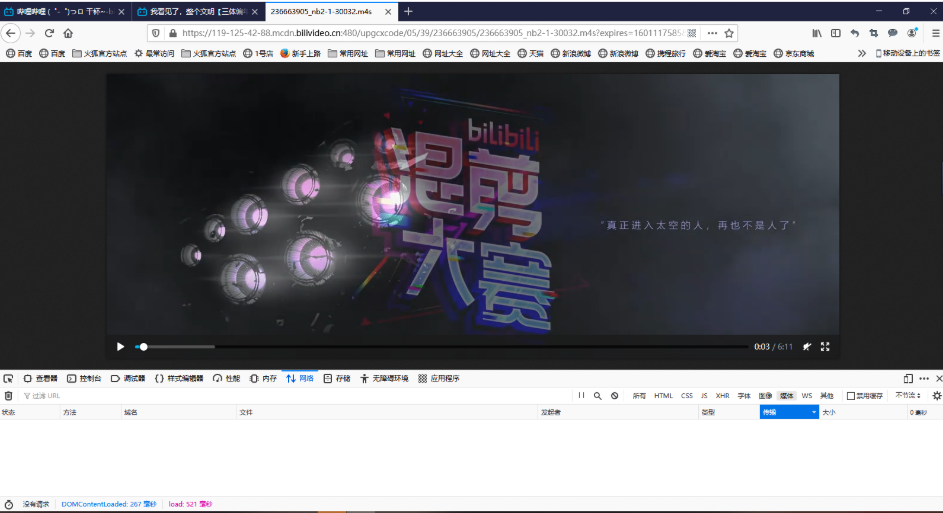Image resolution: width=943 pixels, height=513 pixels.
Task: Open page actions three-dot menu in address bar
Action: pos(712,33)
